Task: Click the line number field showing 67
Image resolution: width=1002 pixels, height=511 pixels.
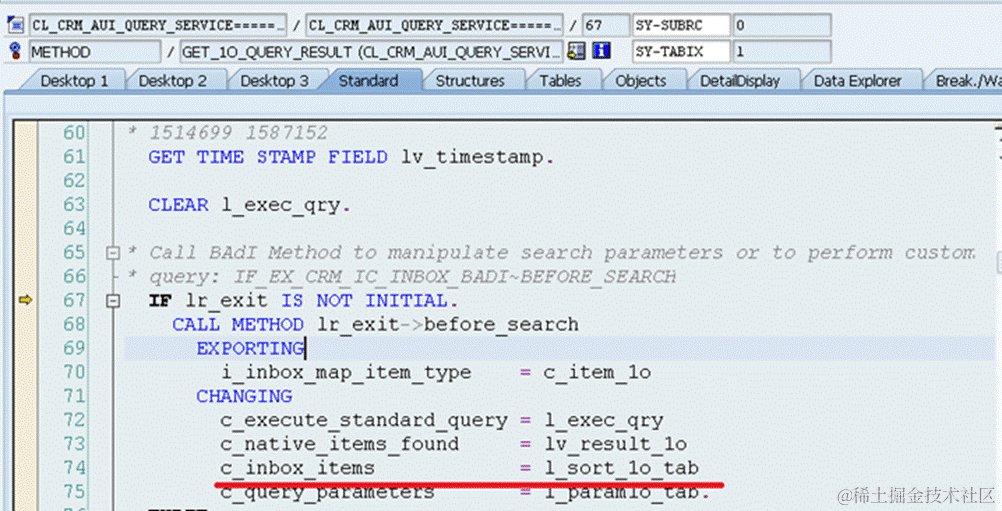Action: click(x=606, y=26)
